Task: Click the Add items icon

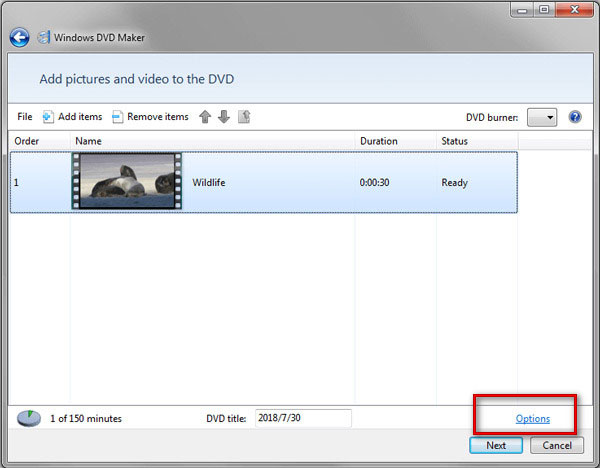Action: point(47,117)
